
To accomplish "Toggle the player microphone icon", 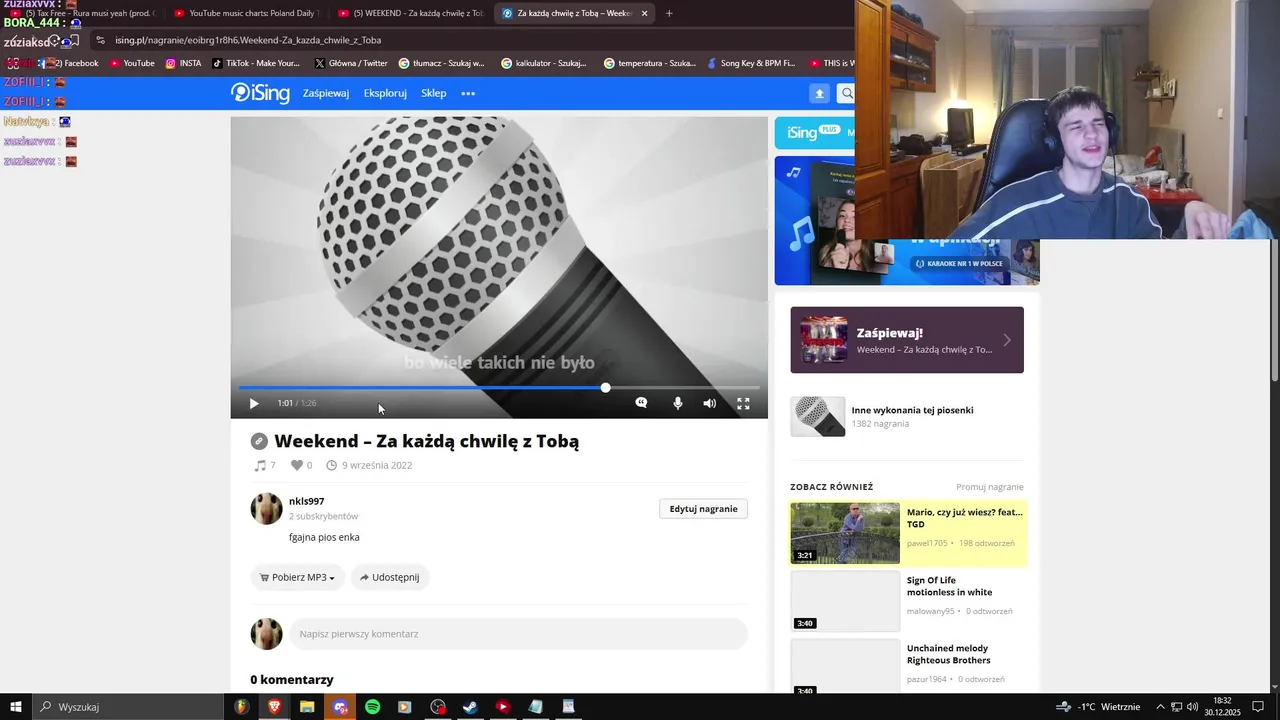I will point(677,403).
